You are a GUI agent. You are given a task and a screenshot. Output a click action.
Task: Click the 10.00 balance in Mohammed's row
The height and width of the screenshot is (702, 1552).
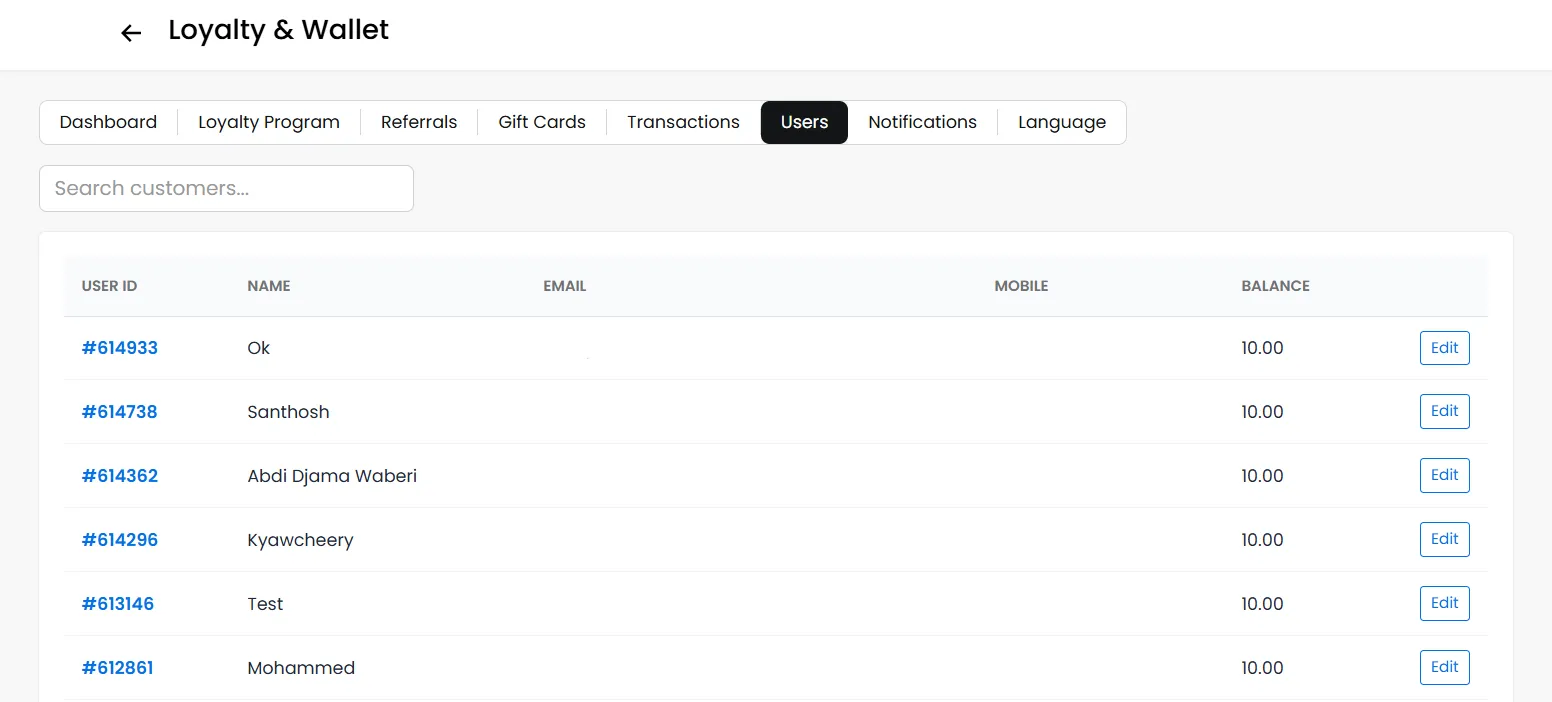(x=1262, y=668)
